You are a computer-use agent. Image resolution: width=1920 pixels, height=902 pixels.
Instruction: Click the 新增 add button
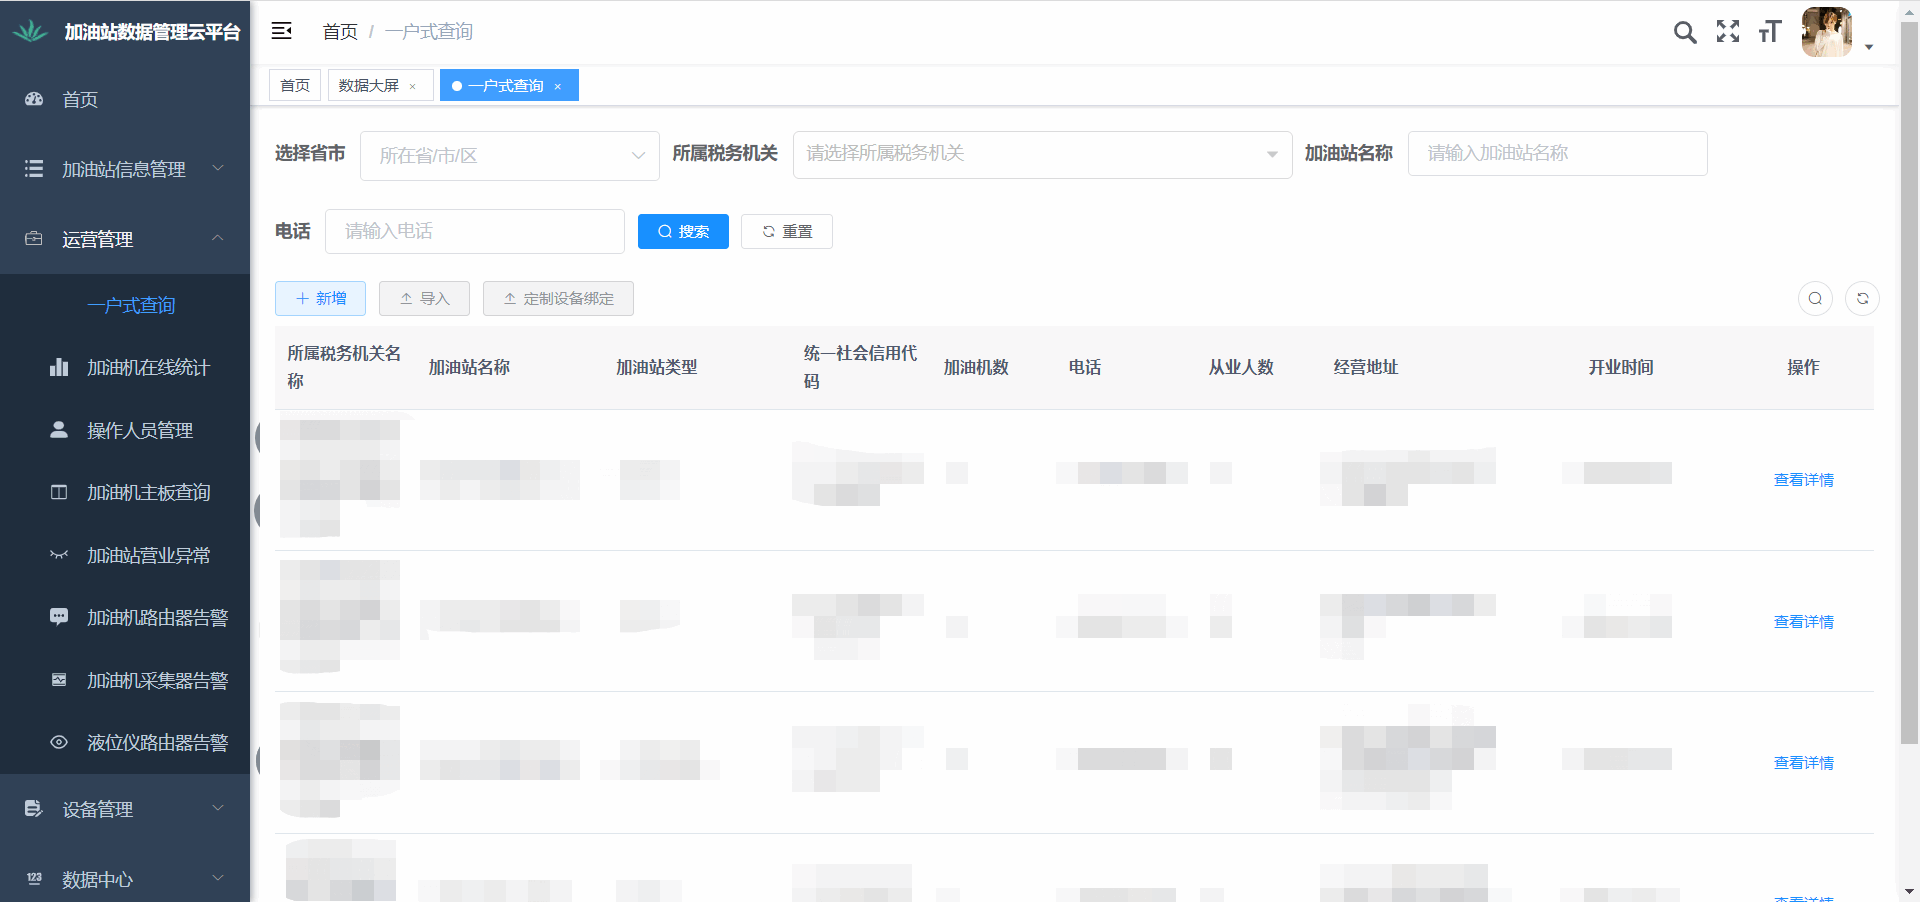coord(320,299)
